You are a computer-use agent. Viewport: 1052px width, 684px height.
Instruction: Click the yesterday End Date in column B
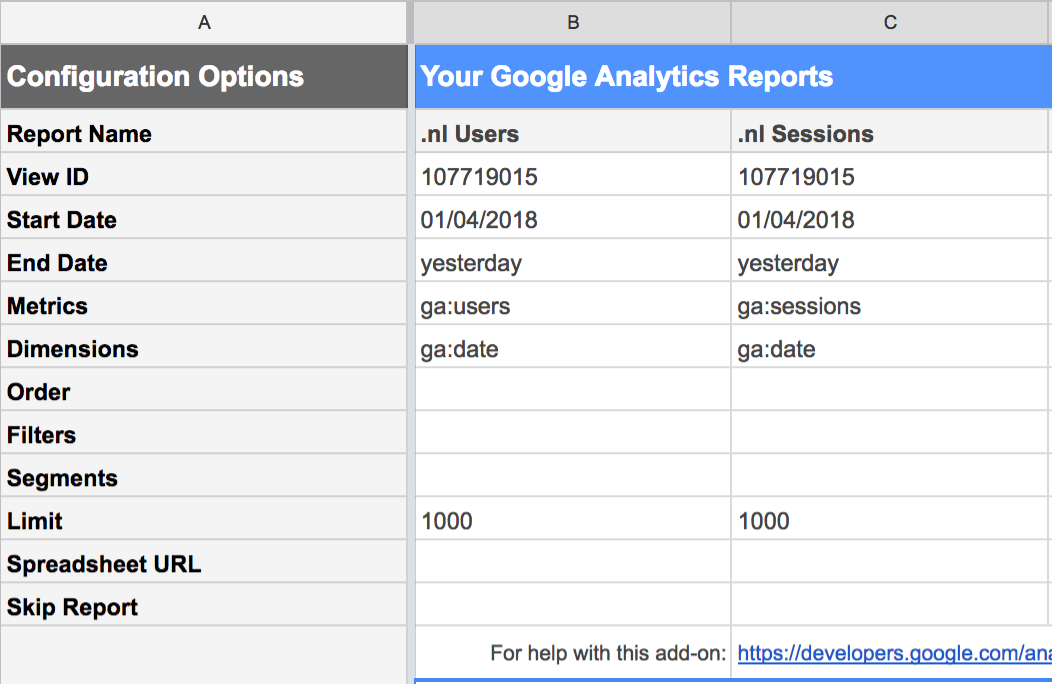coord(572,261)
